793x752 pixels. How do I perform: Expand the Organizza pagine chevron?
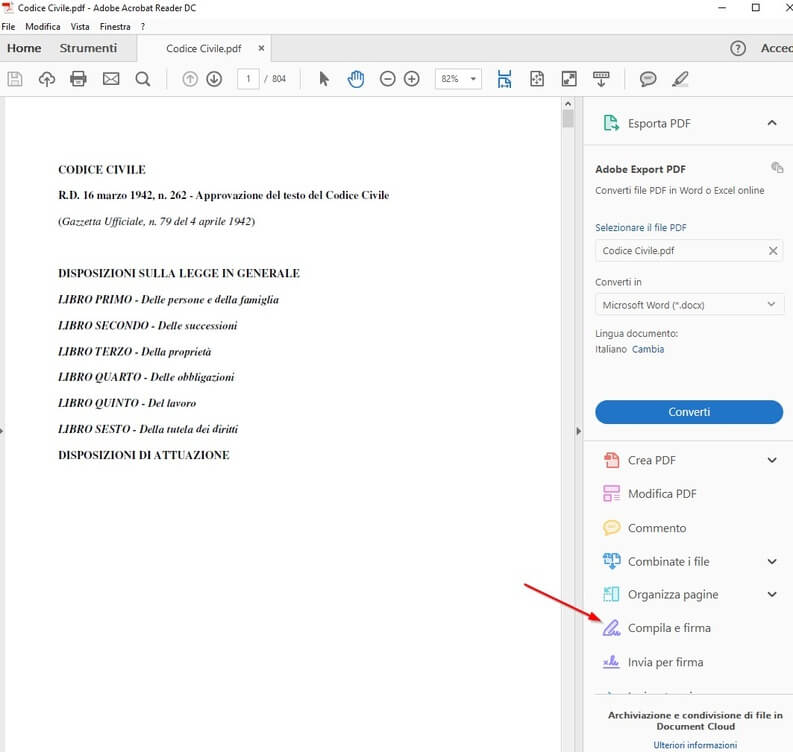(x=772, y=594)
